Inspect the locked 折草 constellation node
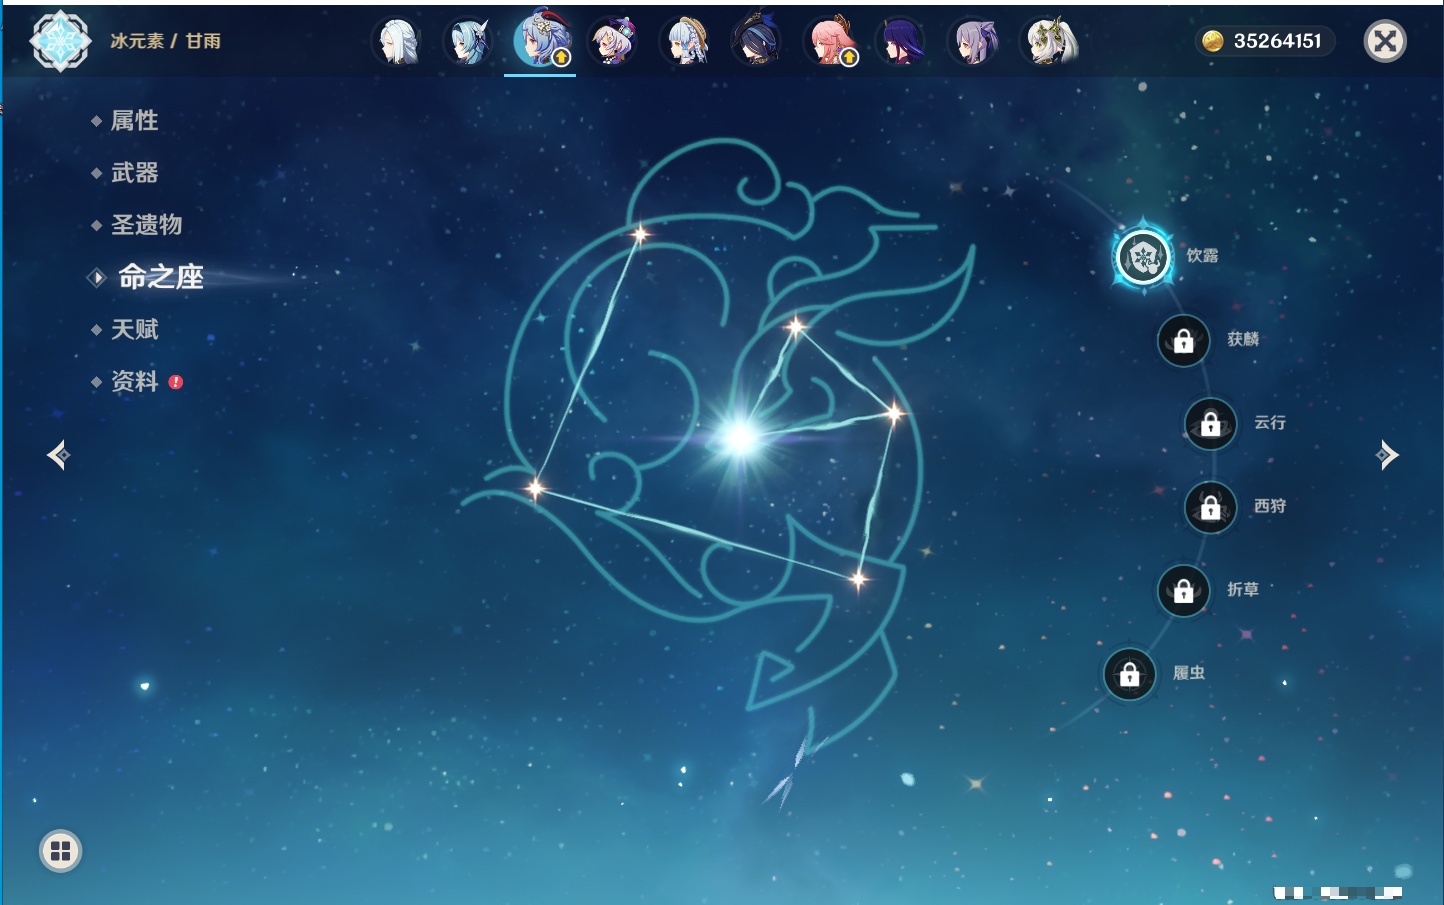 tap(1183, 591)
